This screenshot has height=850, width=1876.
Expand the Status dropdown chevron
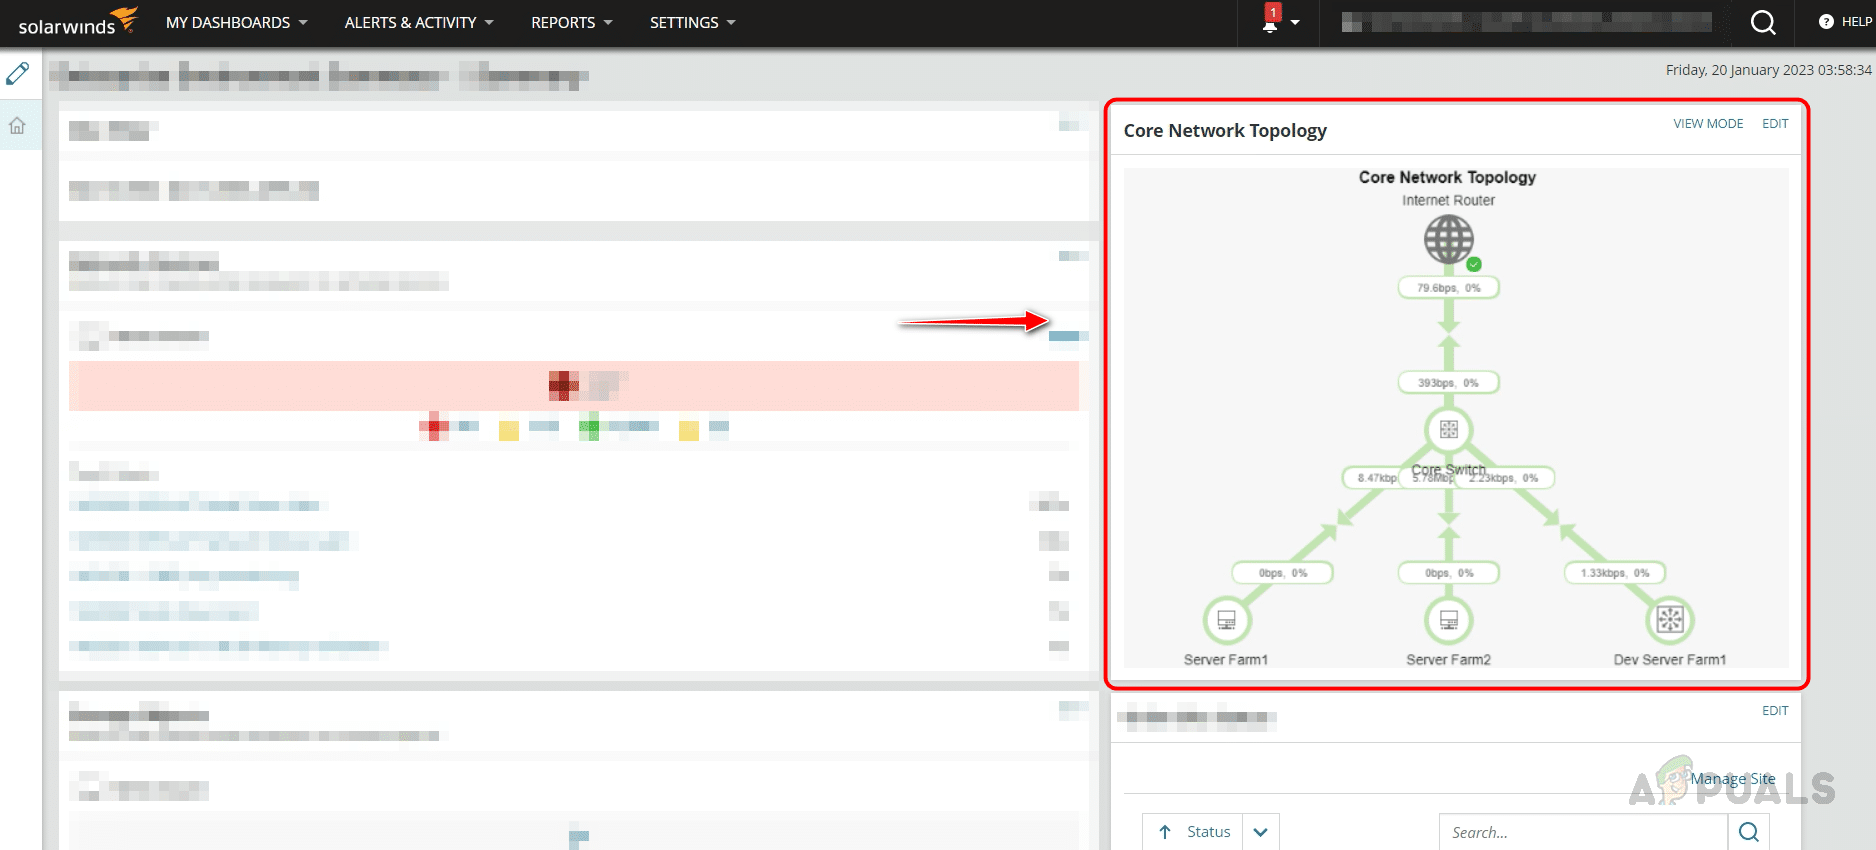pyautogui.click(x=1261, y=832)
